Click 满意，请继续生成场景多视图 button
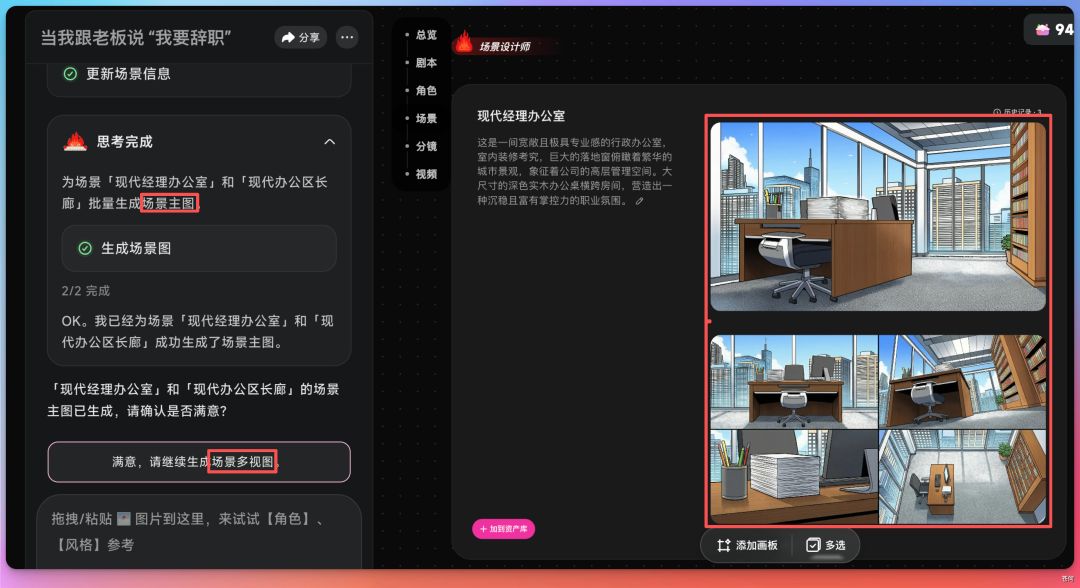The width and height of the screenshot is (1080, 588). pyautogui.click(x=199, y=461)
